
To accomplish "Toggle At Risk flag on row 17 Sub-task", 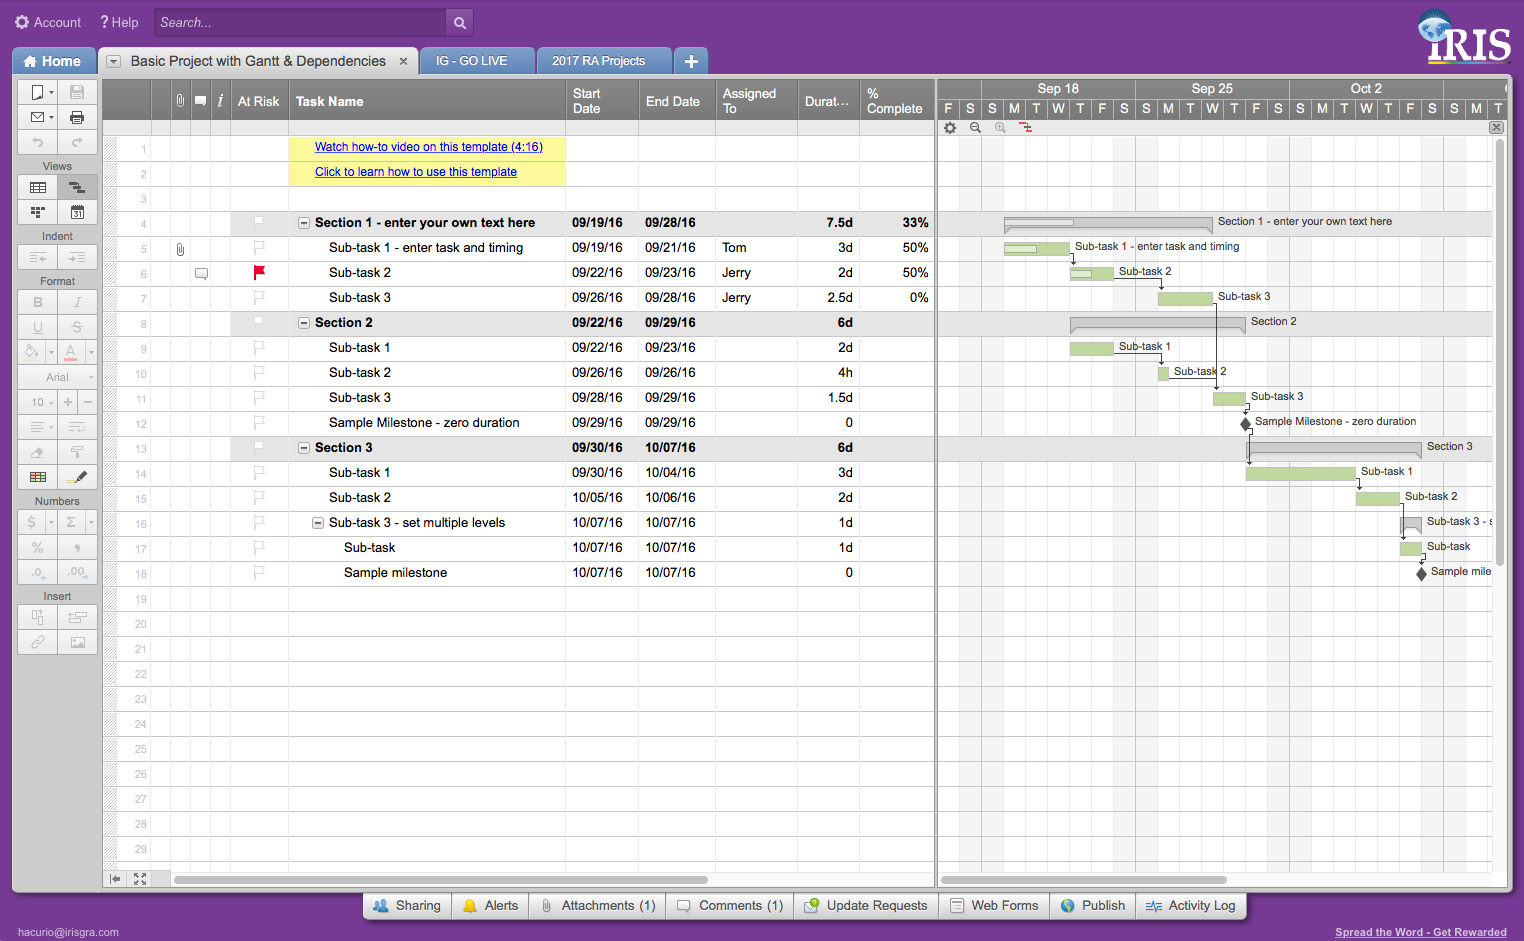I will coord(259,547).
